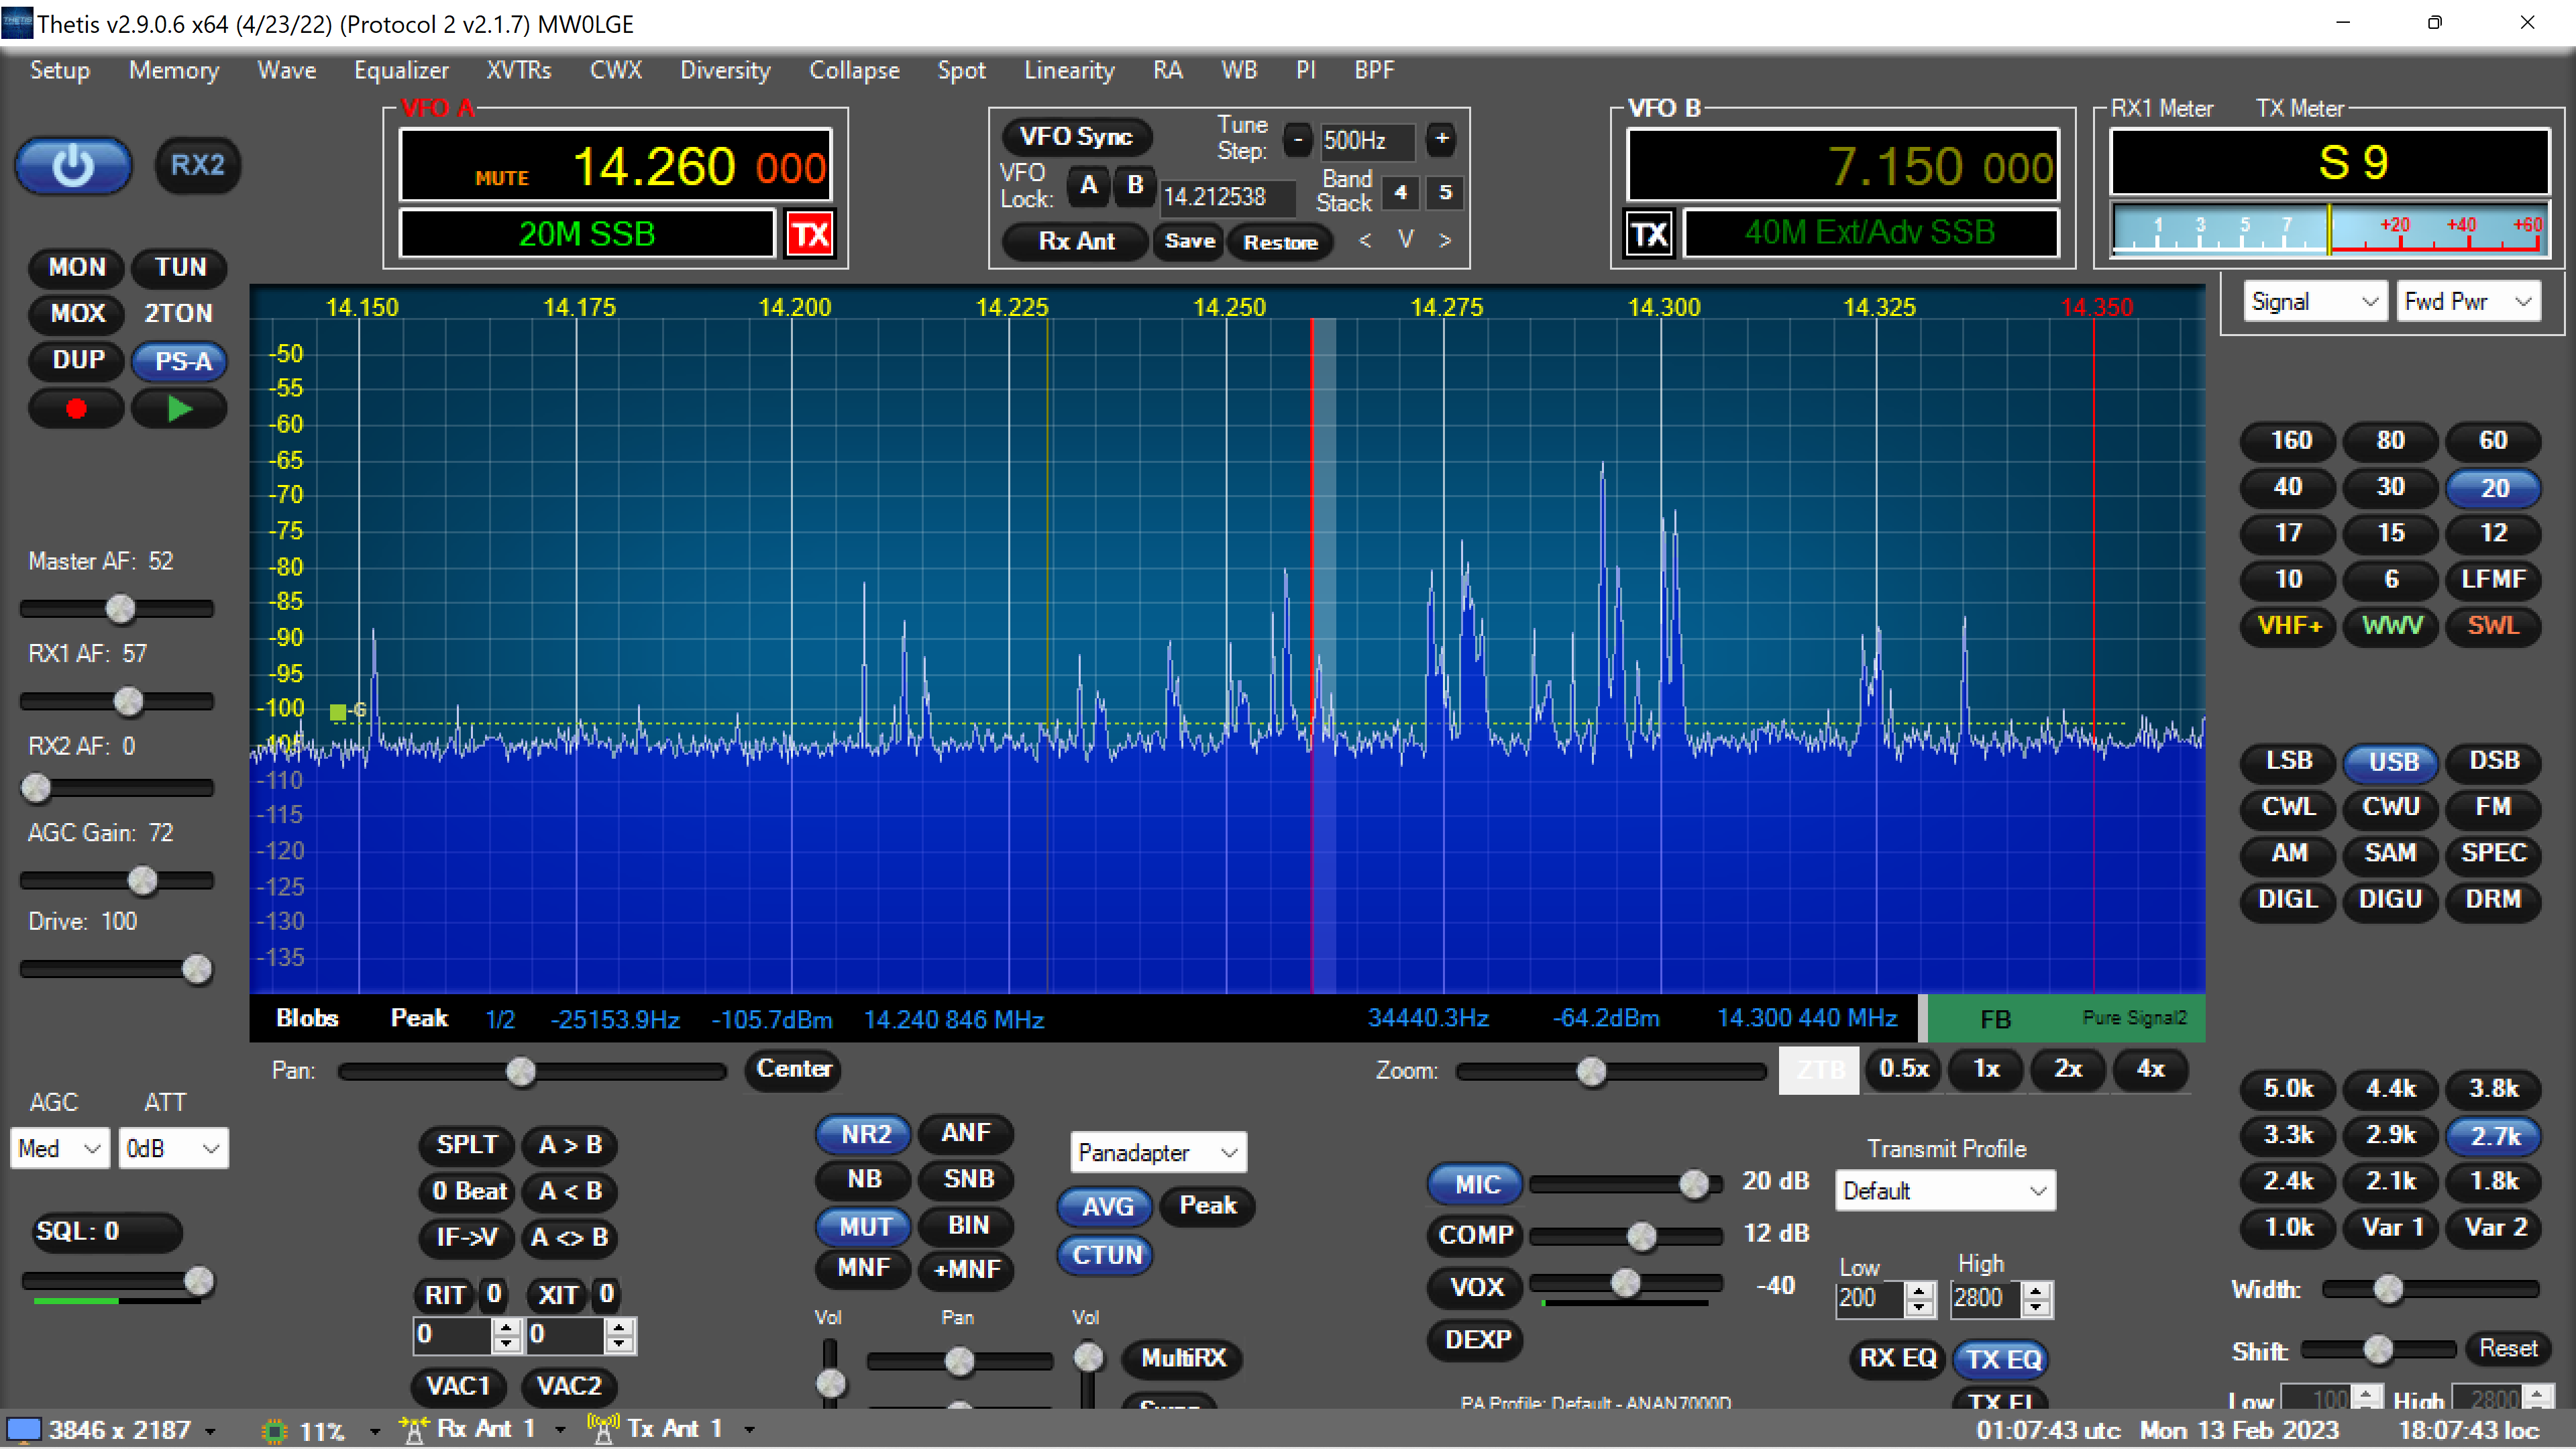Screen dimensions: 2576x1449
Task: Toggle CTUN click tune
Action: pos(1106,1255)
